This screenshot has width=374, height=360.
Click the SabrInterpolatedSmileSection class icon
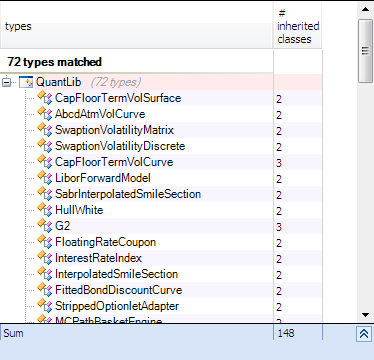[x=45, y=194]
